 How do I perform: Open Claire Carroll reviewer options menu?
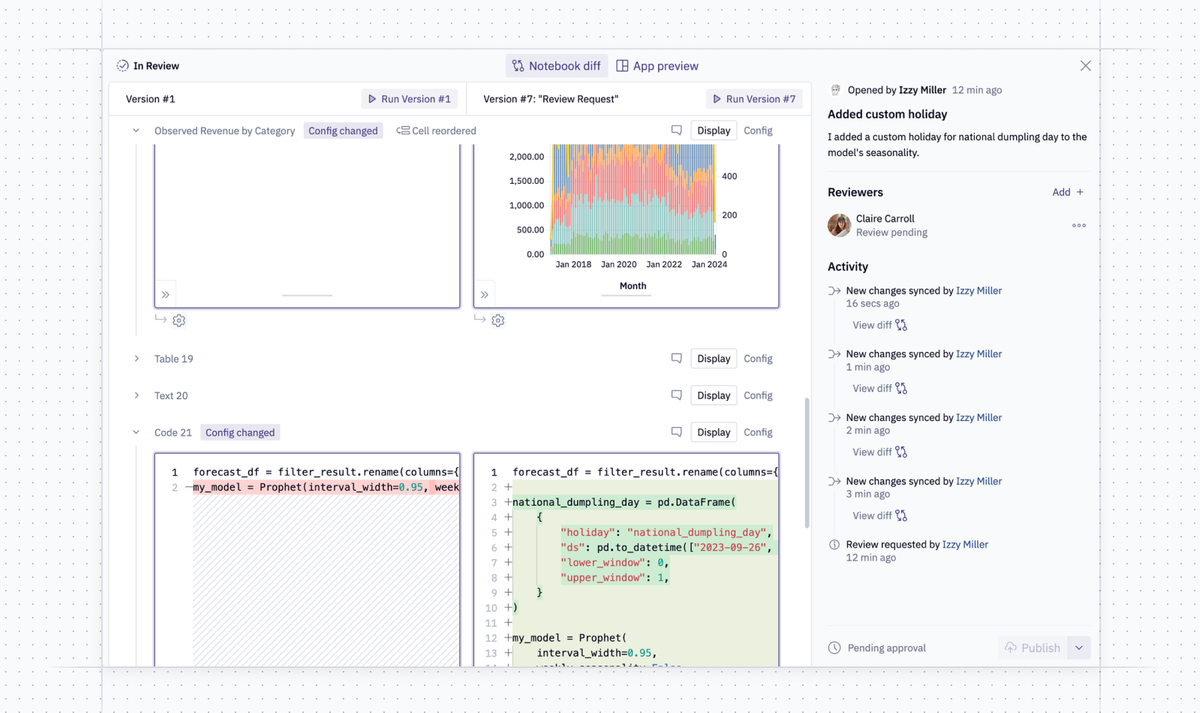click(x=1079, y=225)
